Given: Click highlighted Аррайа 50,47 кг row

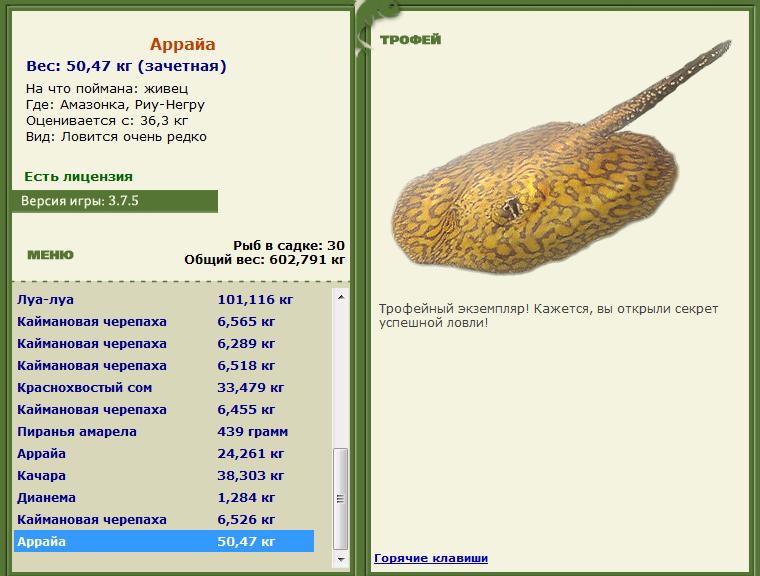Looking at the screenshot, I should (x=164, y=542).
